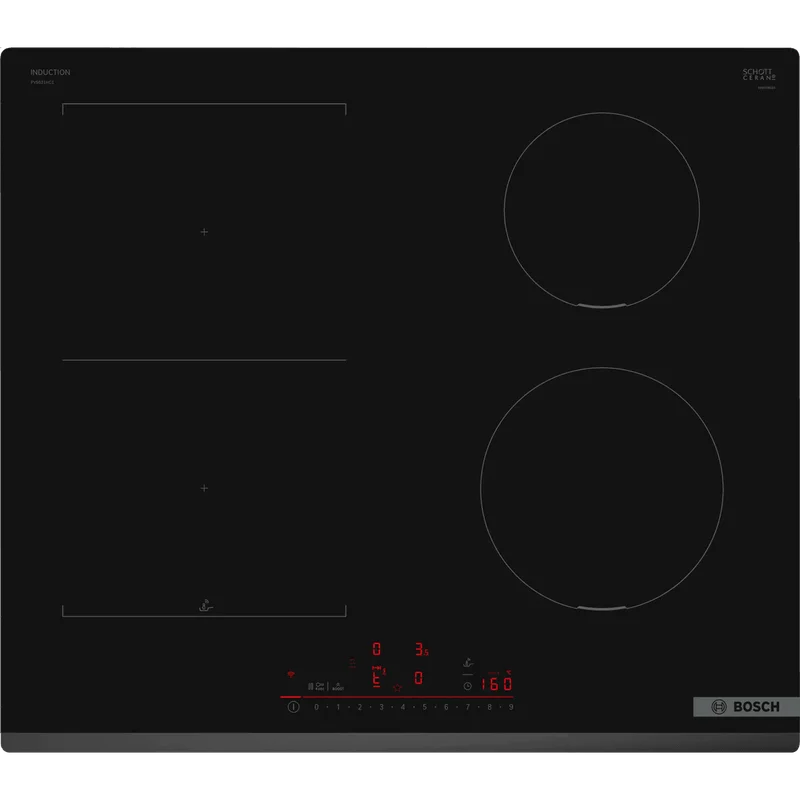Select the upper-left zone display showing 0

click(377, 649)
